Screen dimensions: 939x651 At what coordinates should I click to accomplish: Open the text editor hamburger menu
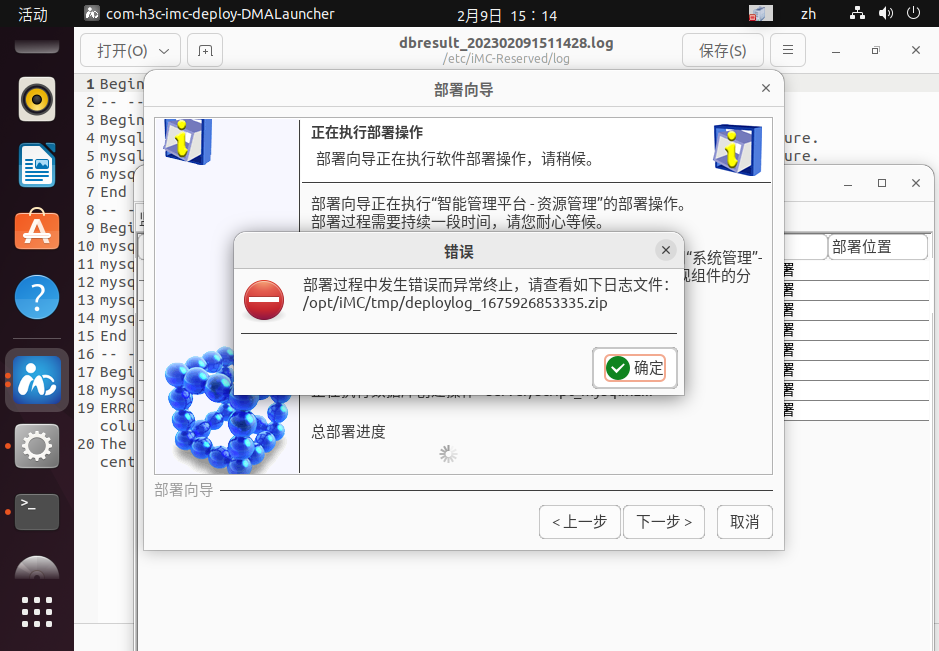(x=787, y=50)
